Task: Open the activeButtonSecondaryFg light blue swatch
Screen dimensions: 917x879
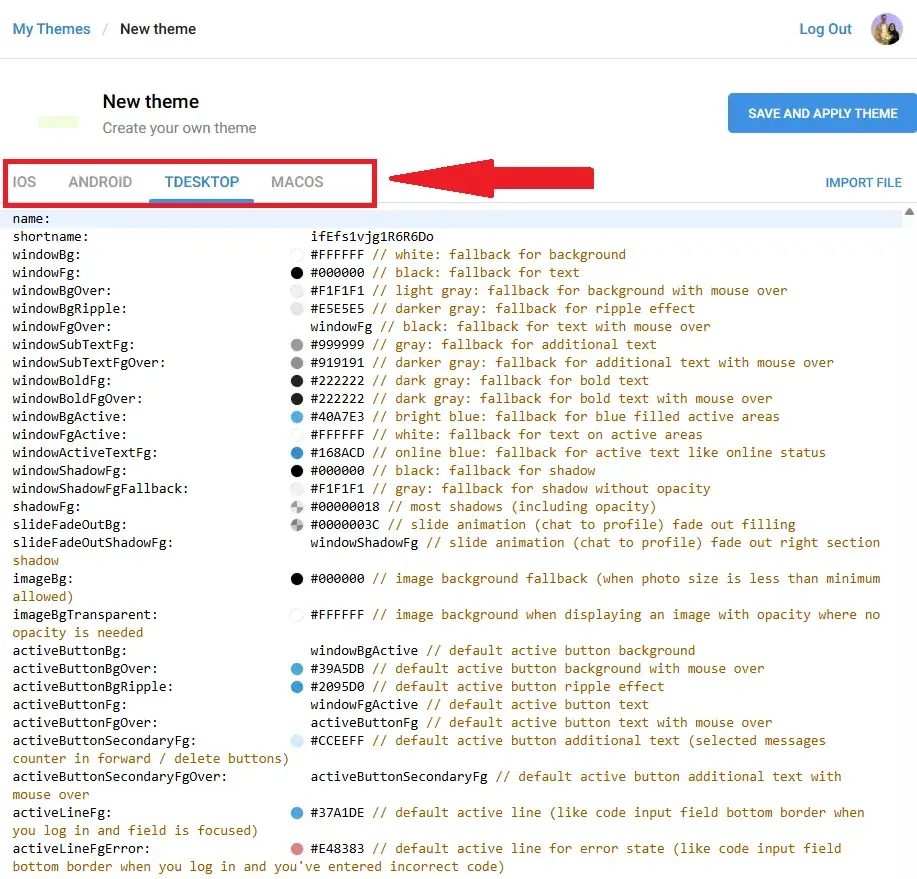Action: (x=297, y=741)
